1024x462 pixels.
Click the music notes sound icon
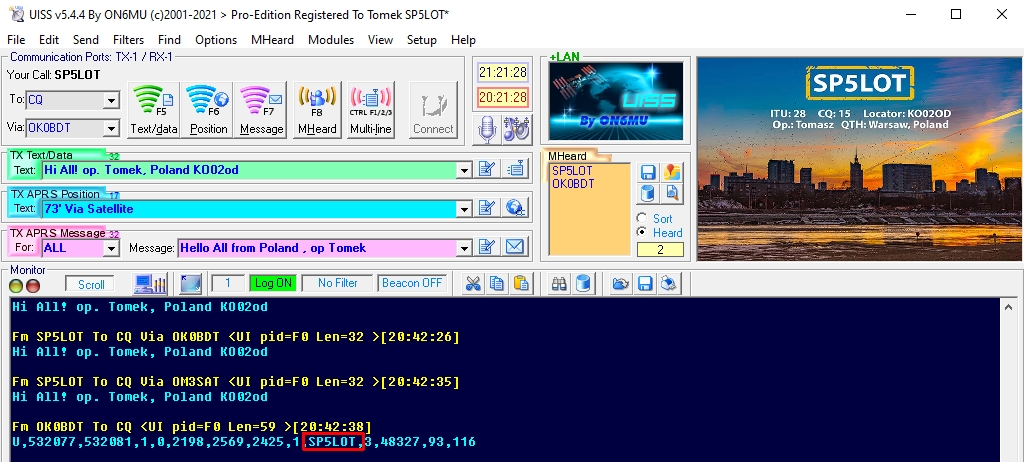point(517,128)
